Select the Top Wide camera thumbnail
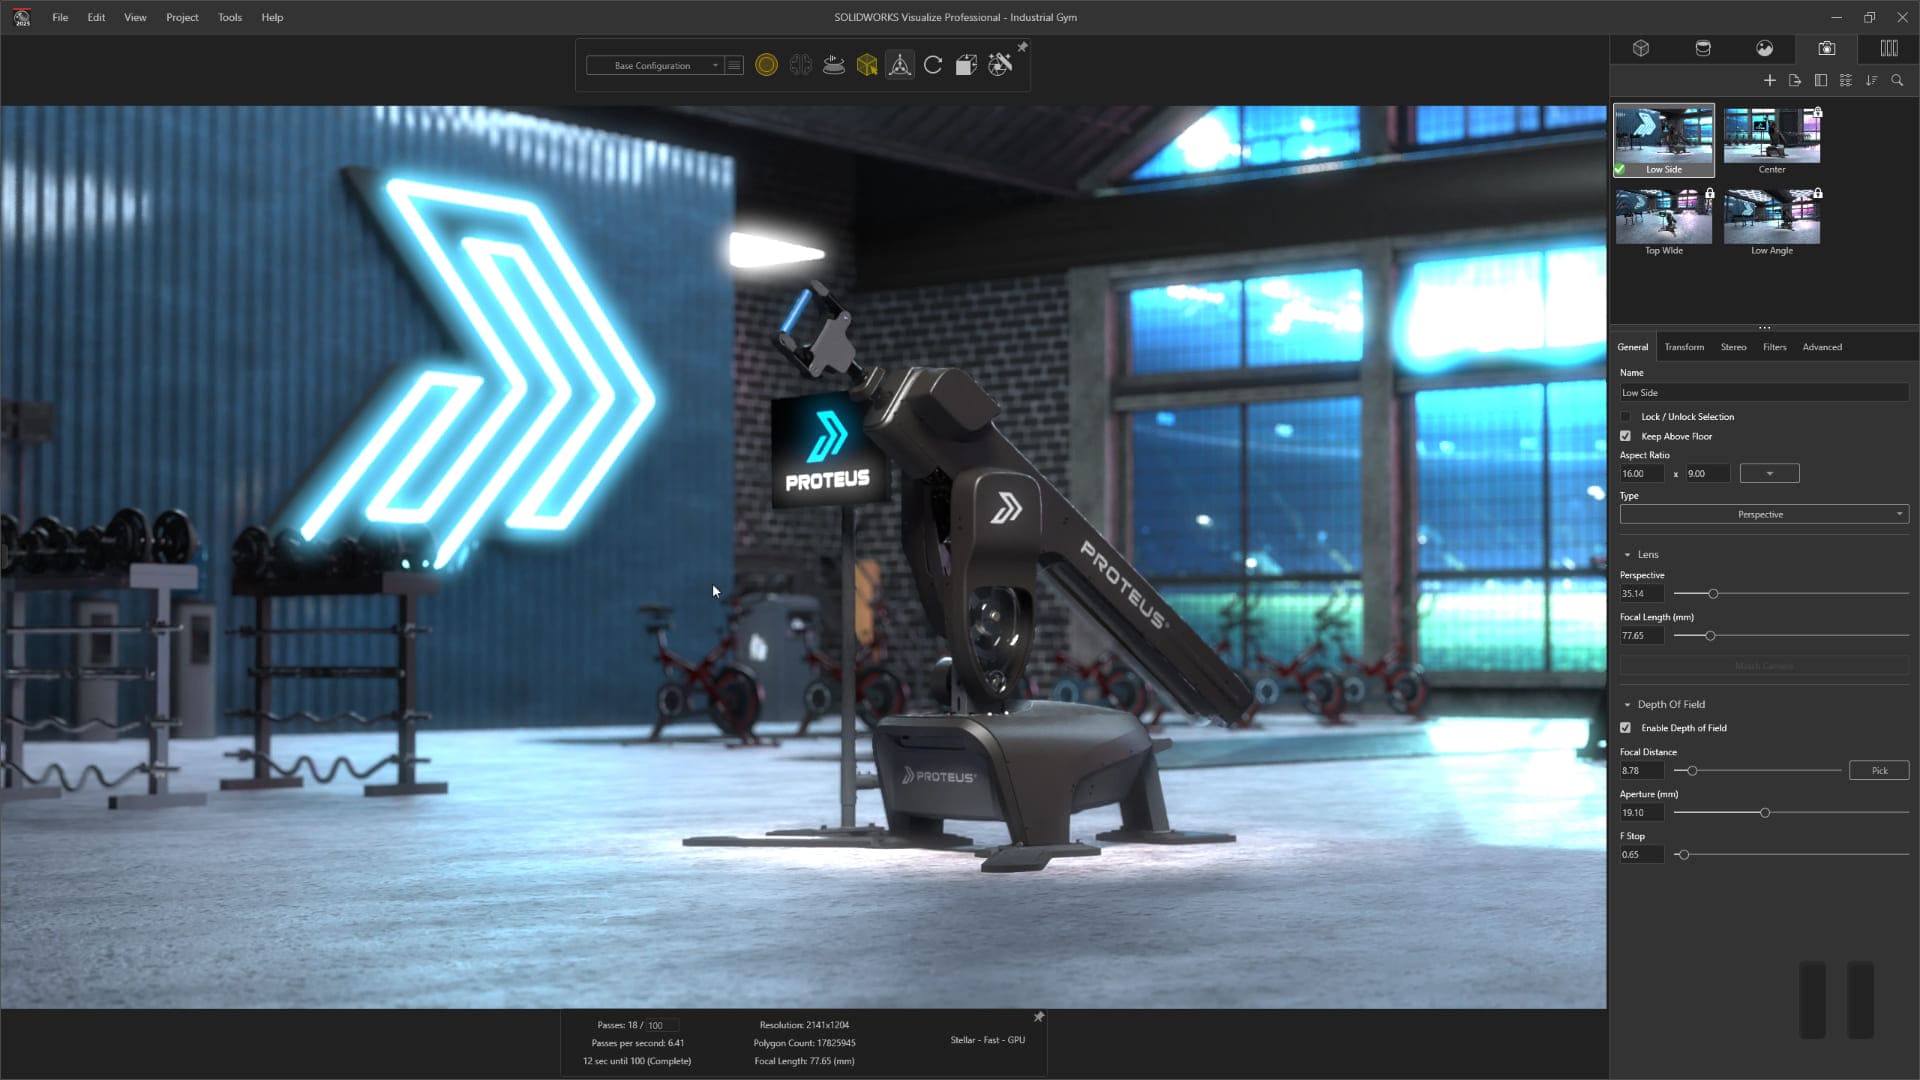1920x1080 pixels. (x=1664, y=217)
